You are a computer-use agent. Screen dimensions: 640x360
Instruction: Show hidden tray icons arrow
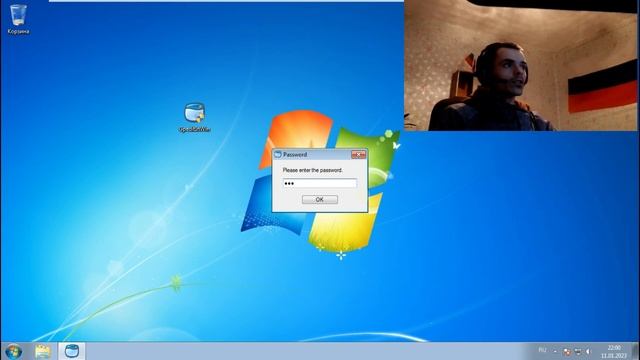coord(555,351)
